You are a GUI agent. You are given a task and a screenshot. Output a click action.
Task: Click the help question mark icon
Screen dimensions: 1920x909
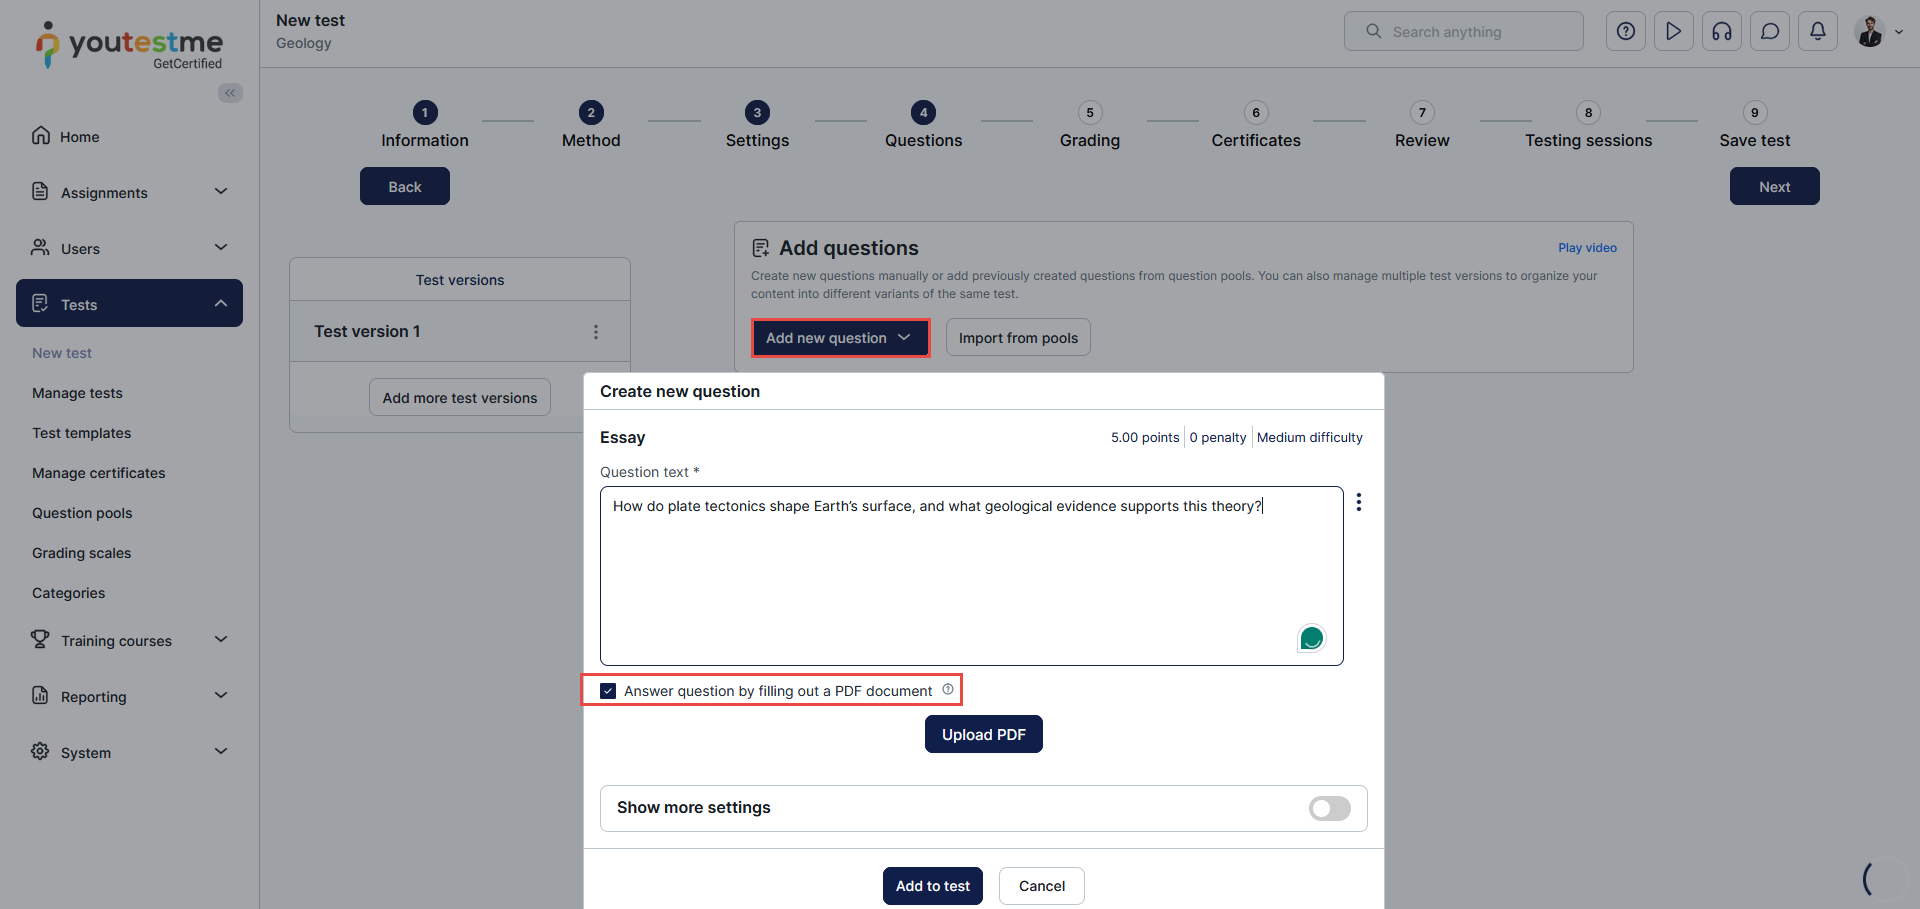point(1625,31)
